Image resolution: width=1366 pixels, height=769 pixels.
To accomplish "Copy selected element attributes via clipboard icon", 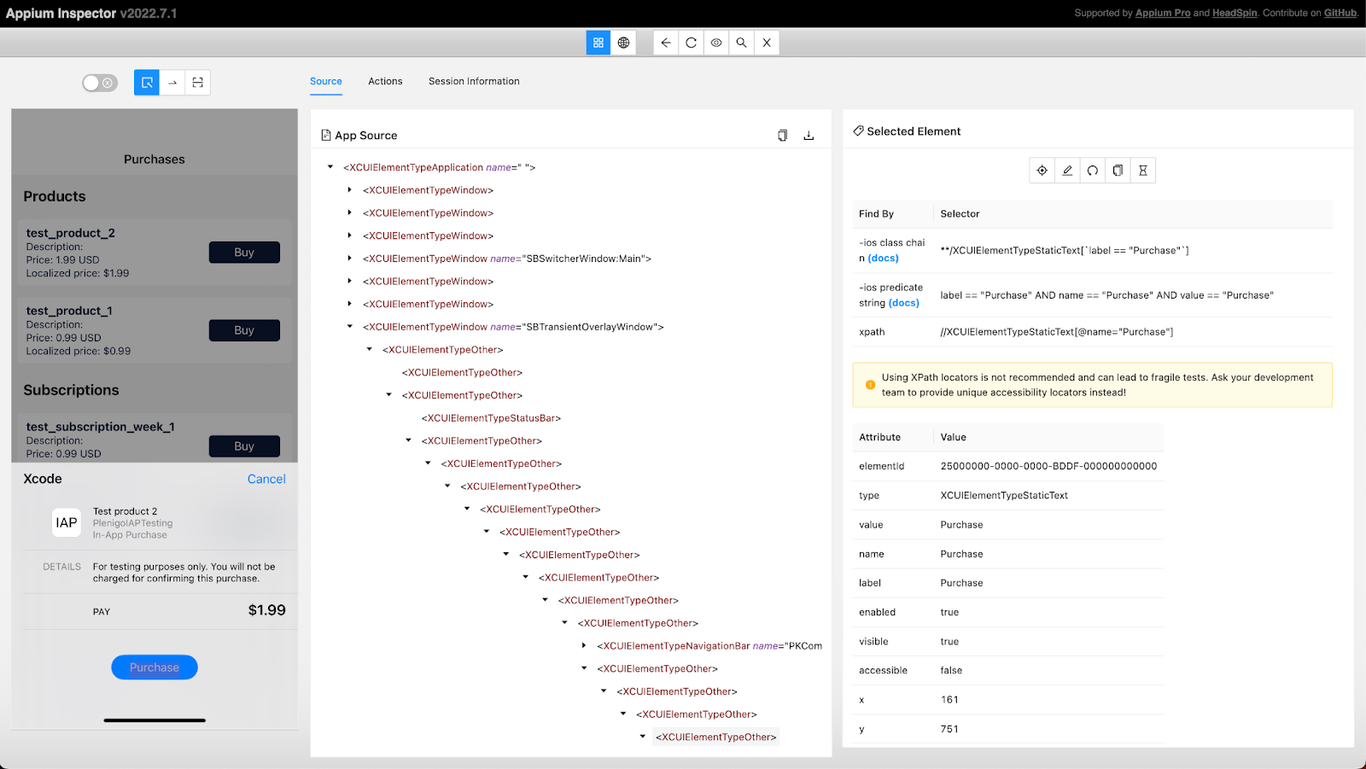I will 1117,170.
